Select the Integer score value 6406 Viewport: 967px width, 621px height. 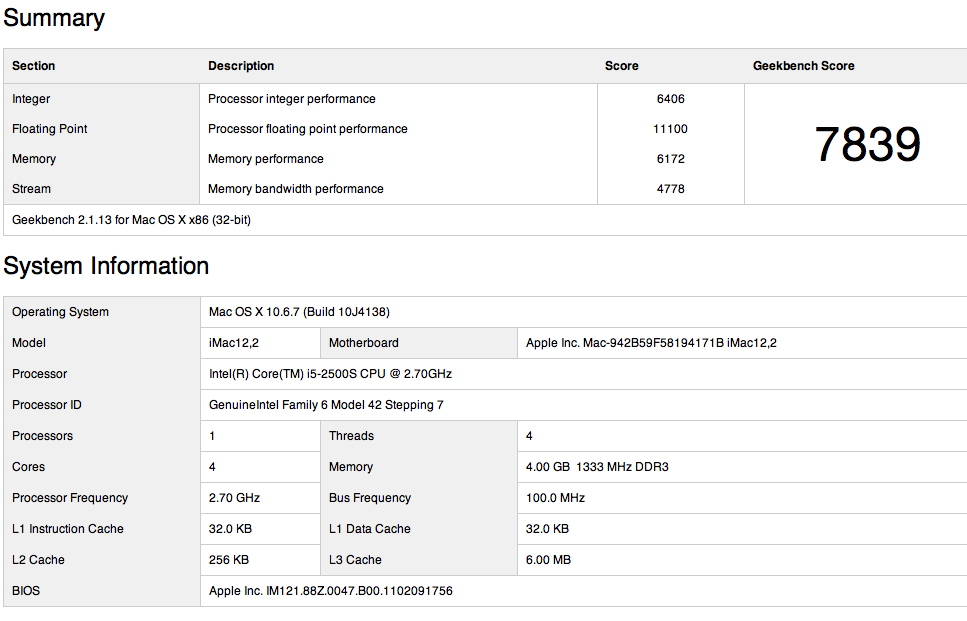[x=671, y=99]
